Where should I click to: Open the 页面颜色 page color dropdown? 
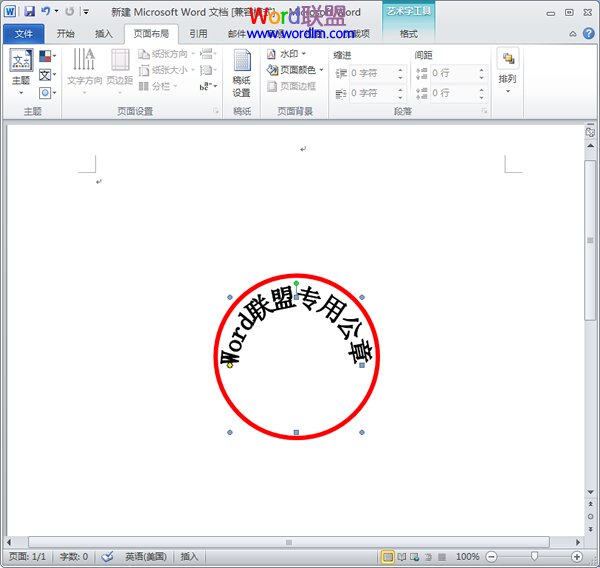[295, 70]
